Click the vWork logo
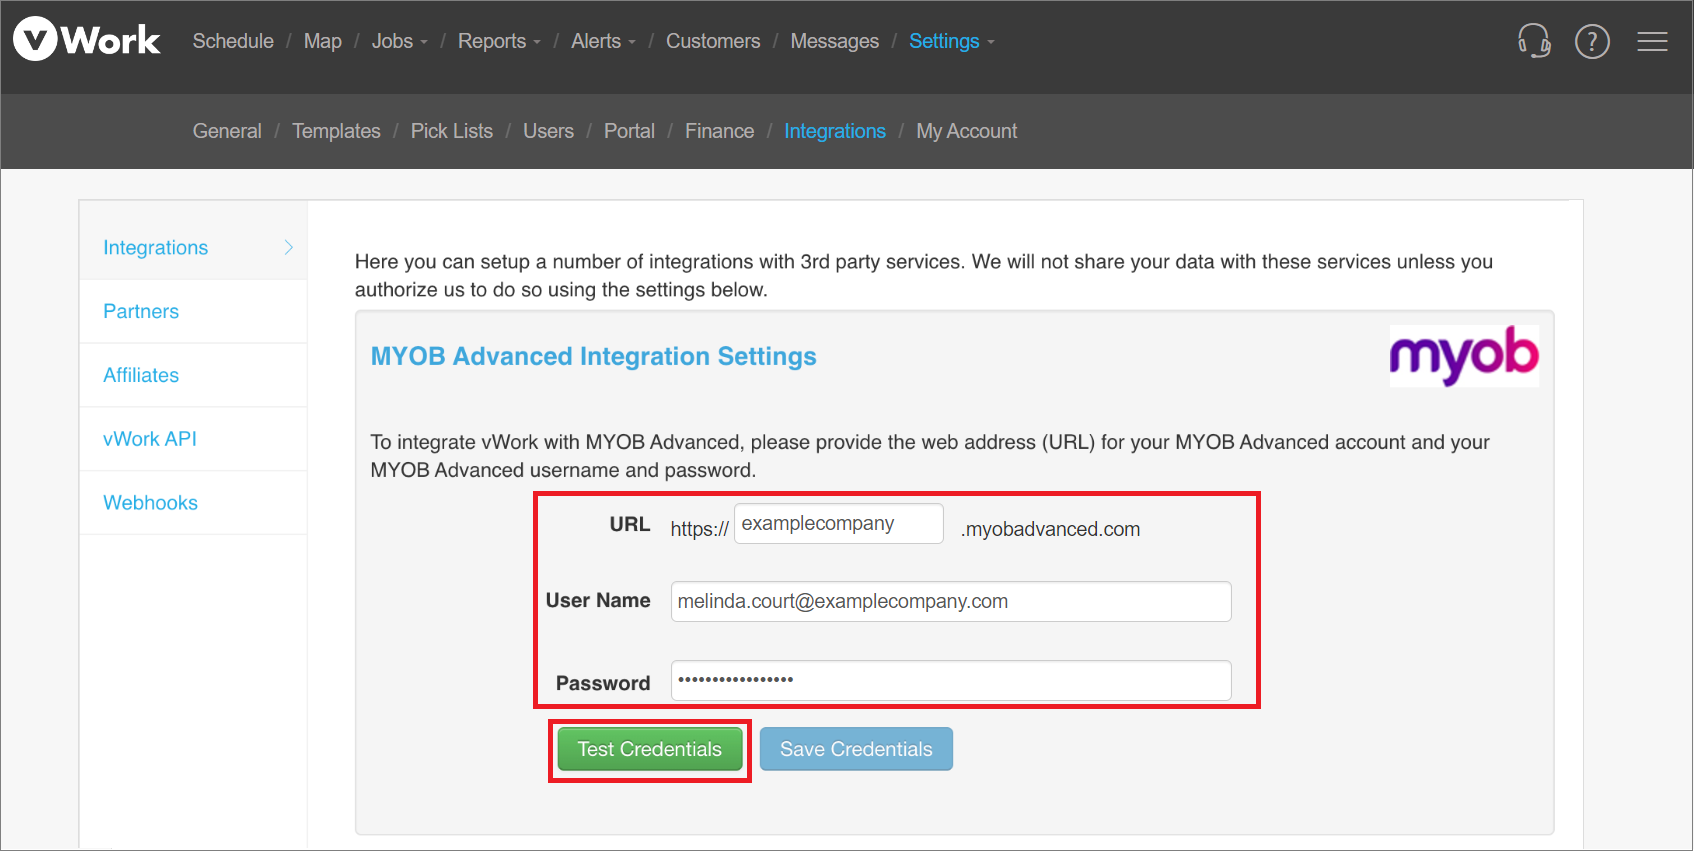1694x851 pixels. 87,40
